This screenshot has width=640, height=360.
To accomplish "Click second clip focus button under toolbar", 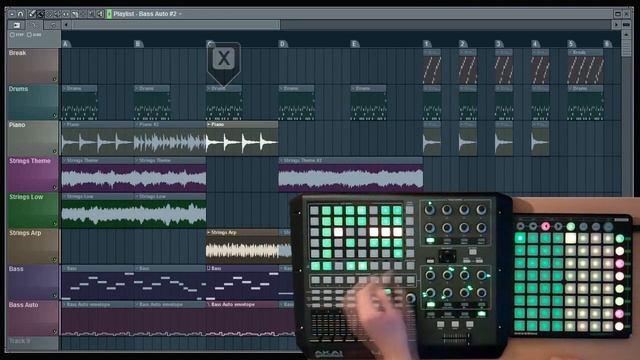I will click(34, 25).
